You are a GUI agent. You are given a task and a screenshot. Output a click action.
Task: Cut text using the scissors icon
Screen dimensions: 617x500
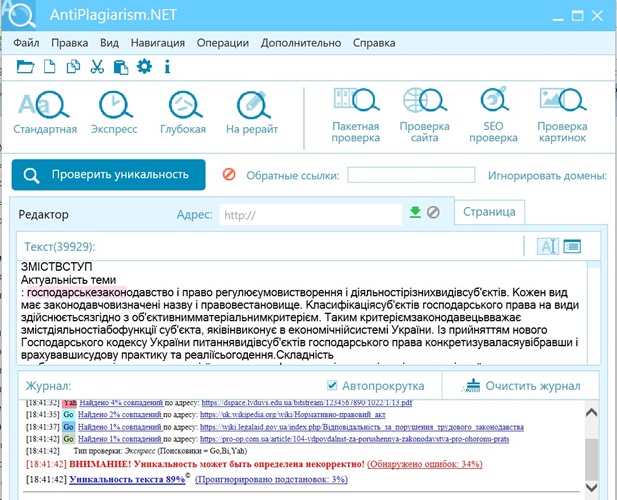tap(97, 66)
